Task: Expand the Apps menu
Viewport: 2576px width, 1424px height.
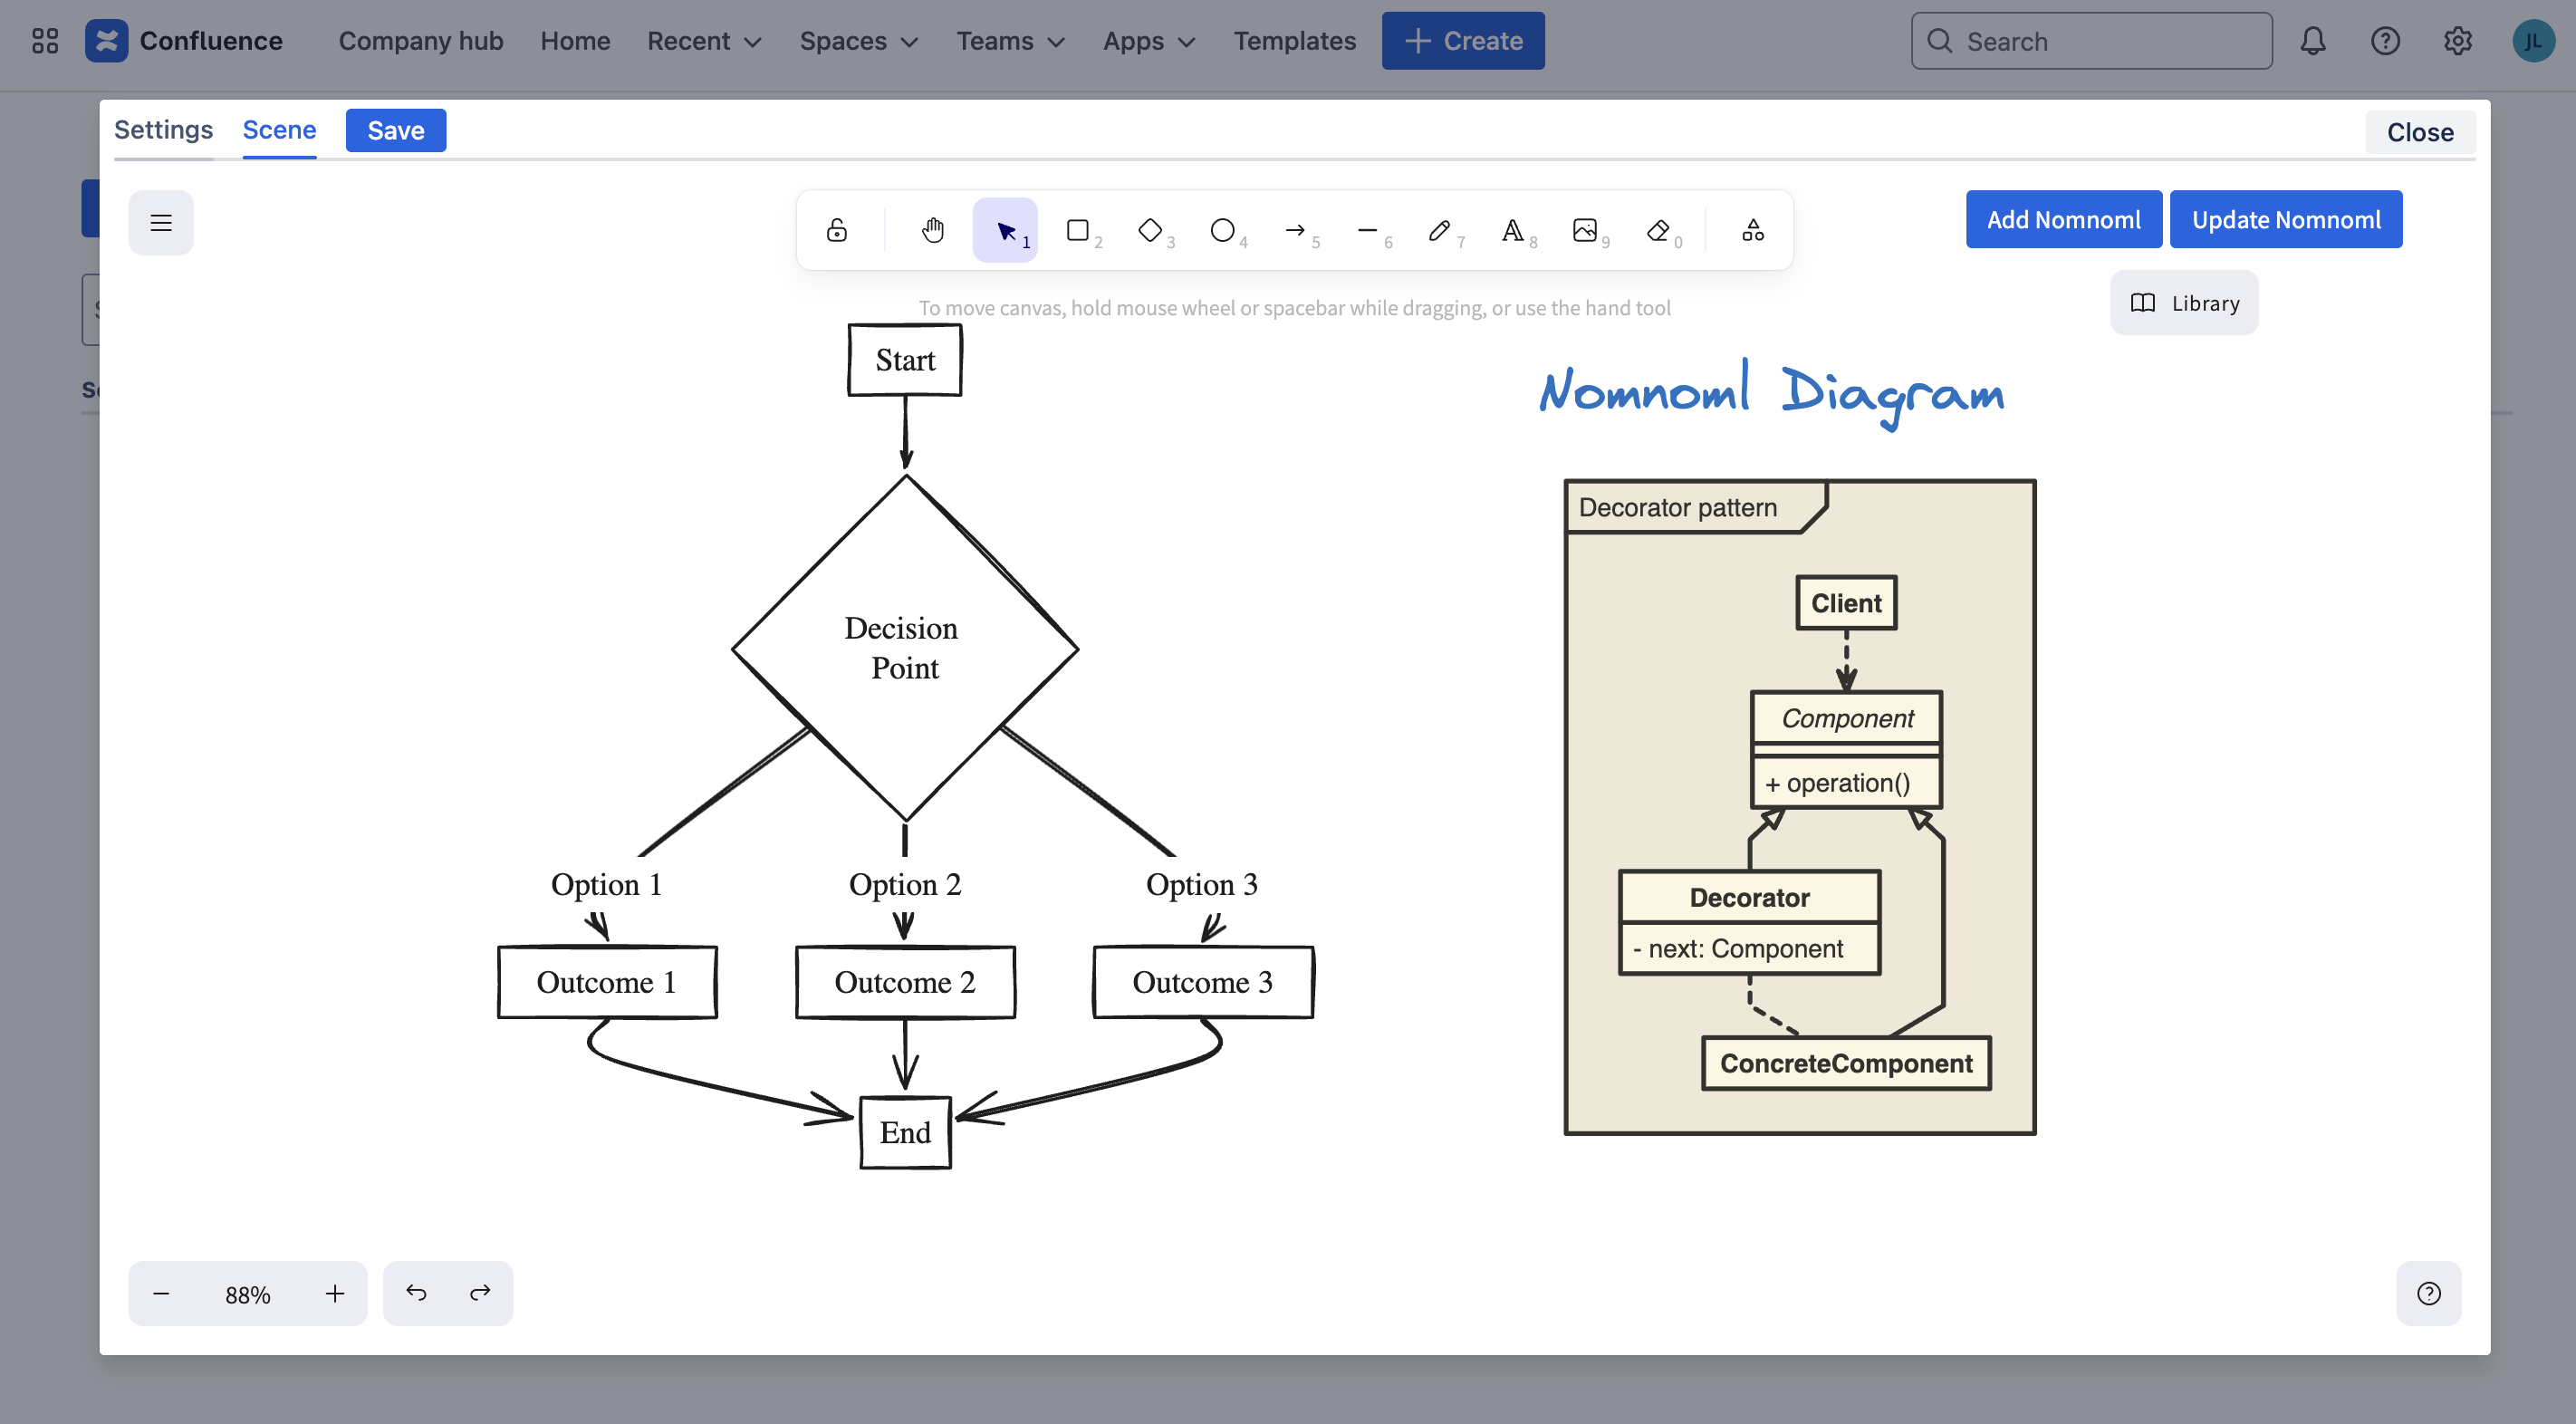Action: pos(1147,41)
